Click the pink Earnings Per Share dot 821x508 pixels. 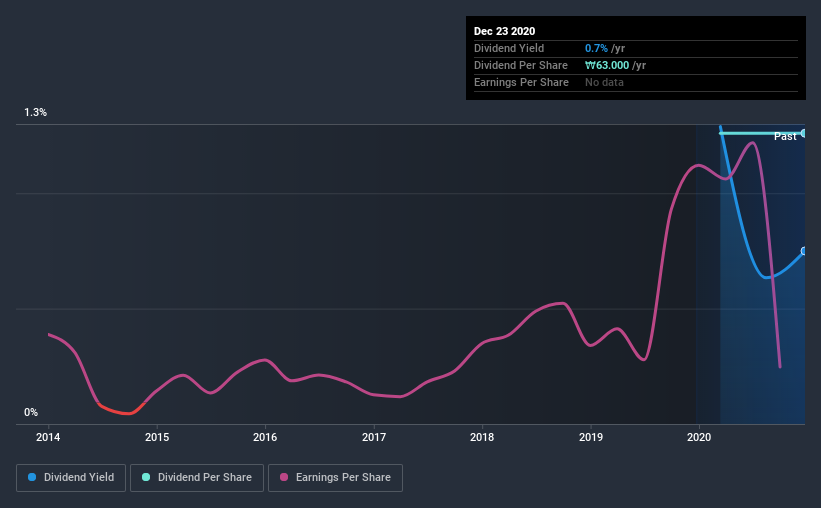284,477
